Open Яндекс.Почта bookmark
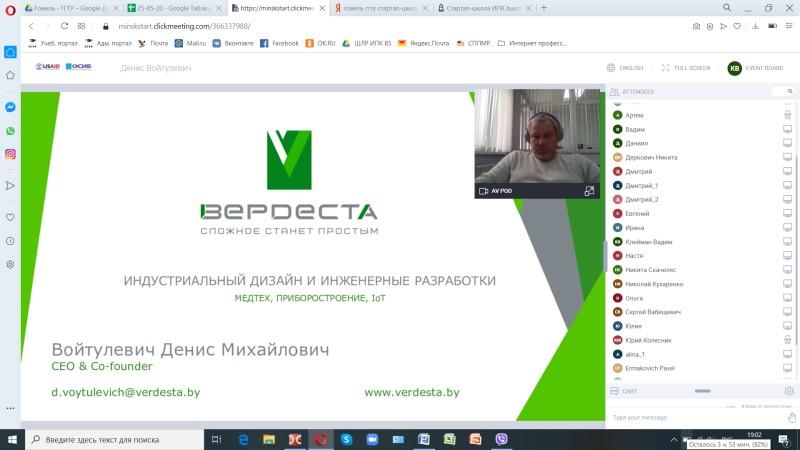 point(423,43)
